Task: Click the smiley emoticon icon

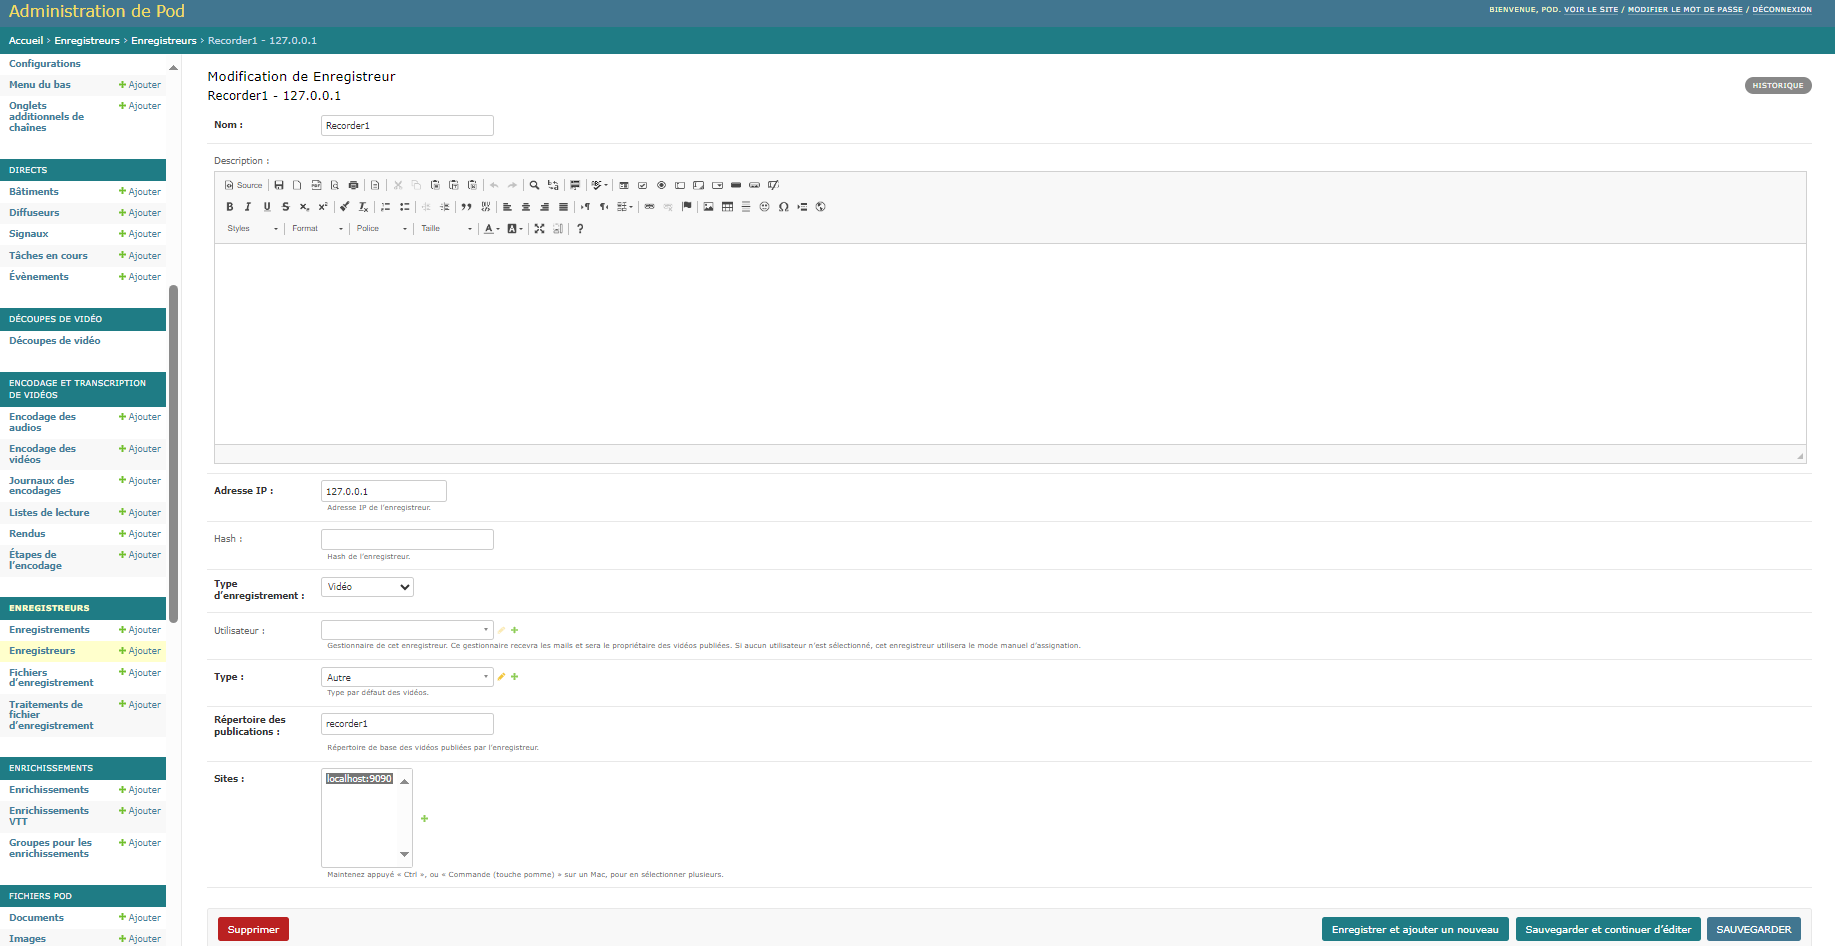Action: [764, 207]
